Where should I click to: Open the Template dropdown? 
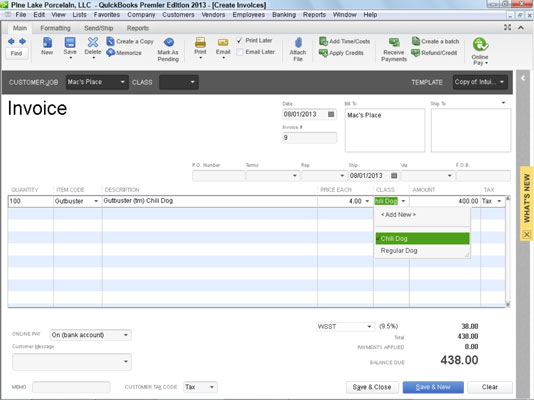[502, 82]
